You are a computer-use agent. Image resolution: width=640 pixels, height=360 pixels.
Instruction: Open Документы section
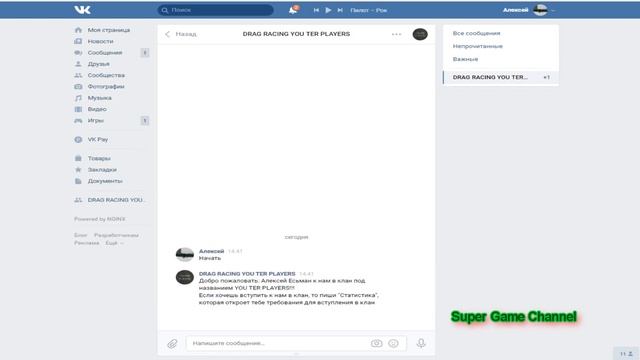[x=105, y=181]
